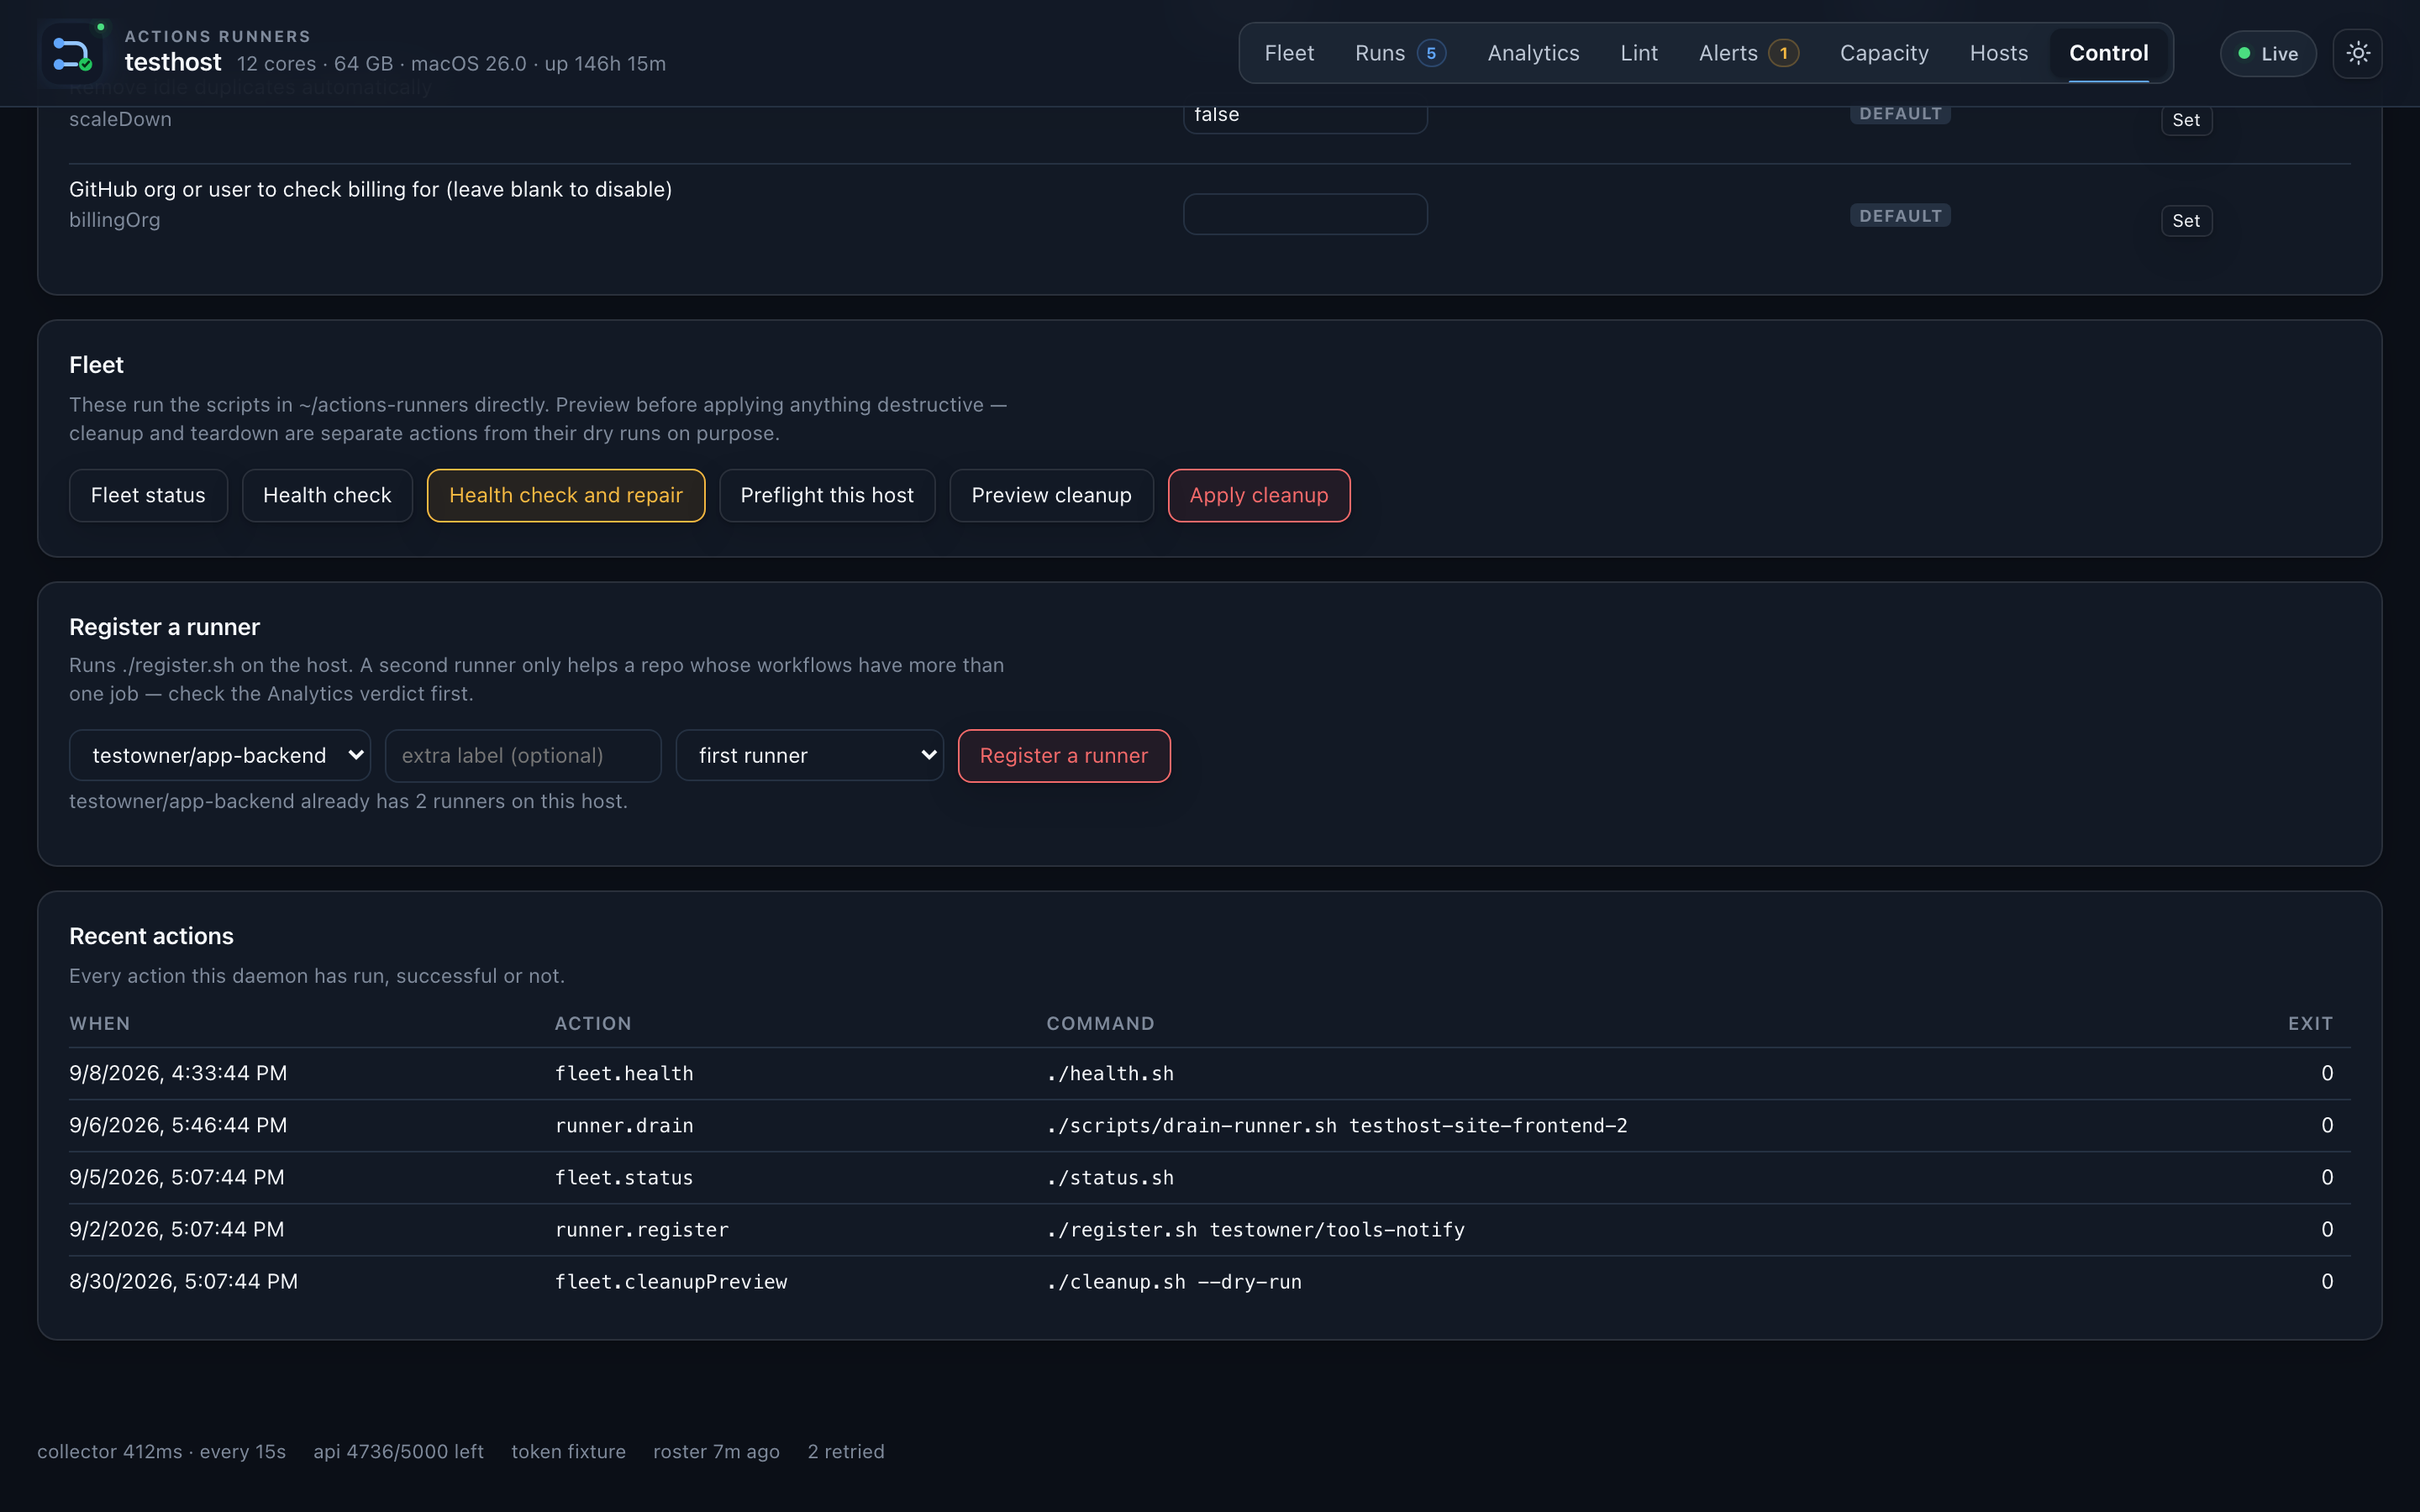Open the testowner/app-backend repo dropdown
The width and height of the screenshot is (2420, 1512).
pos(220,755)
